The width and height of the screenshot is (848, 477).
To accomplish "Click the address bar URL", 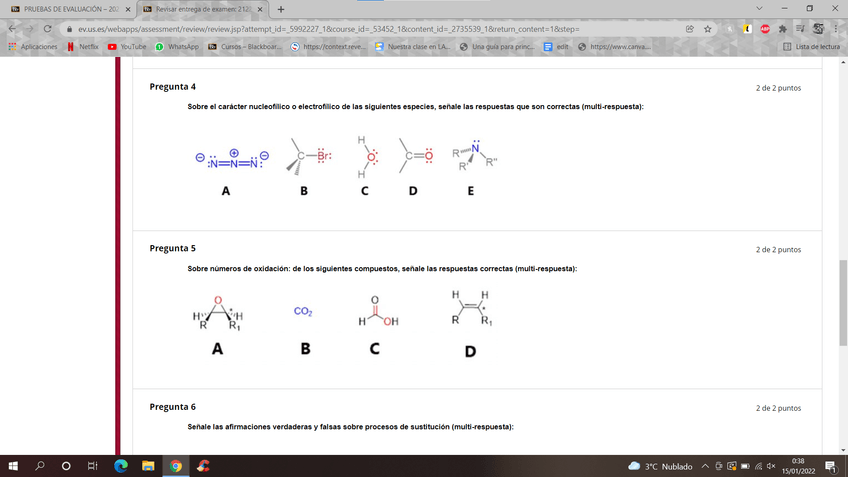I will point(329,29).
